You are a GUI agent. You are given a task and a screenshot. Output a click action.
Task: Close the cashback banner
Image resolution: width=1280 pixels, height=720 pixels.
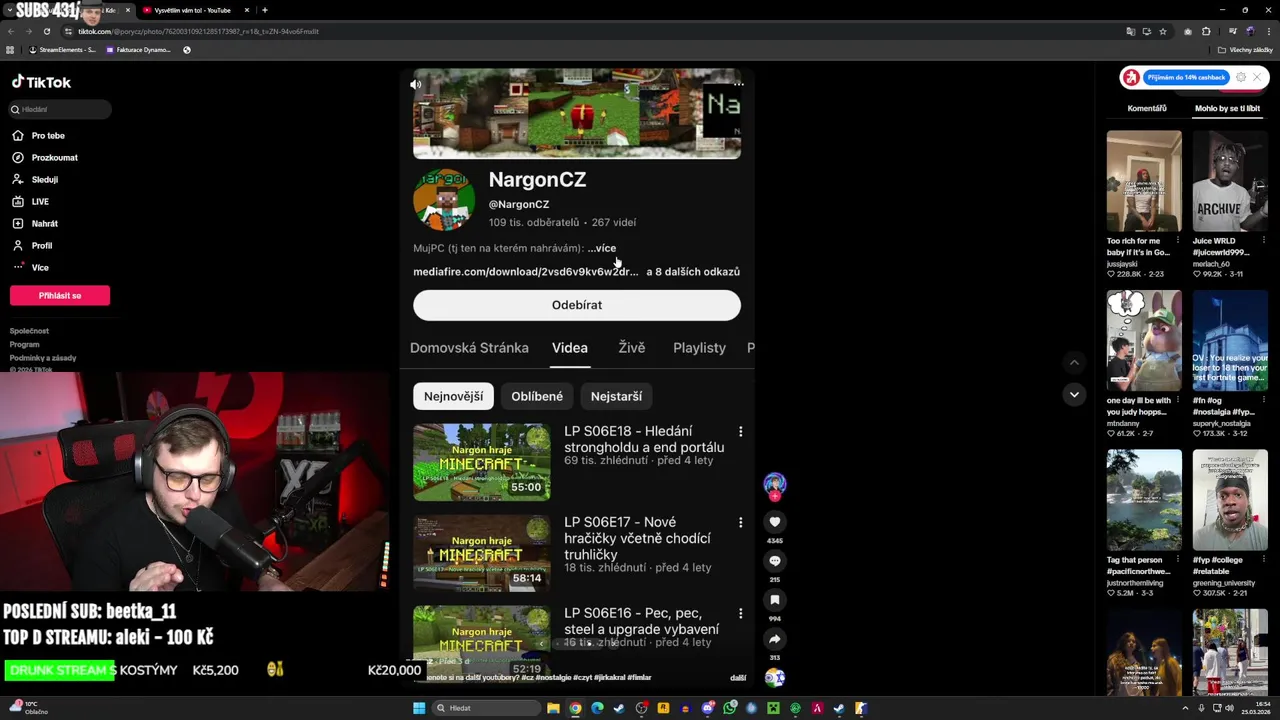(1257, 77)
